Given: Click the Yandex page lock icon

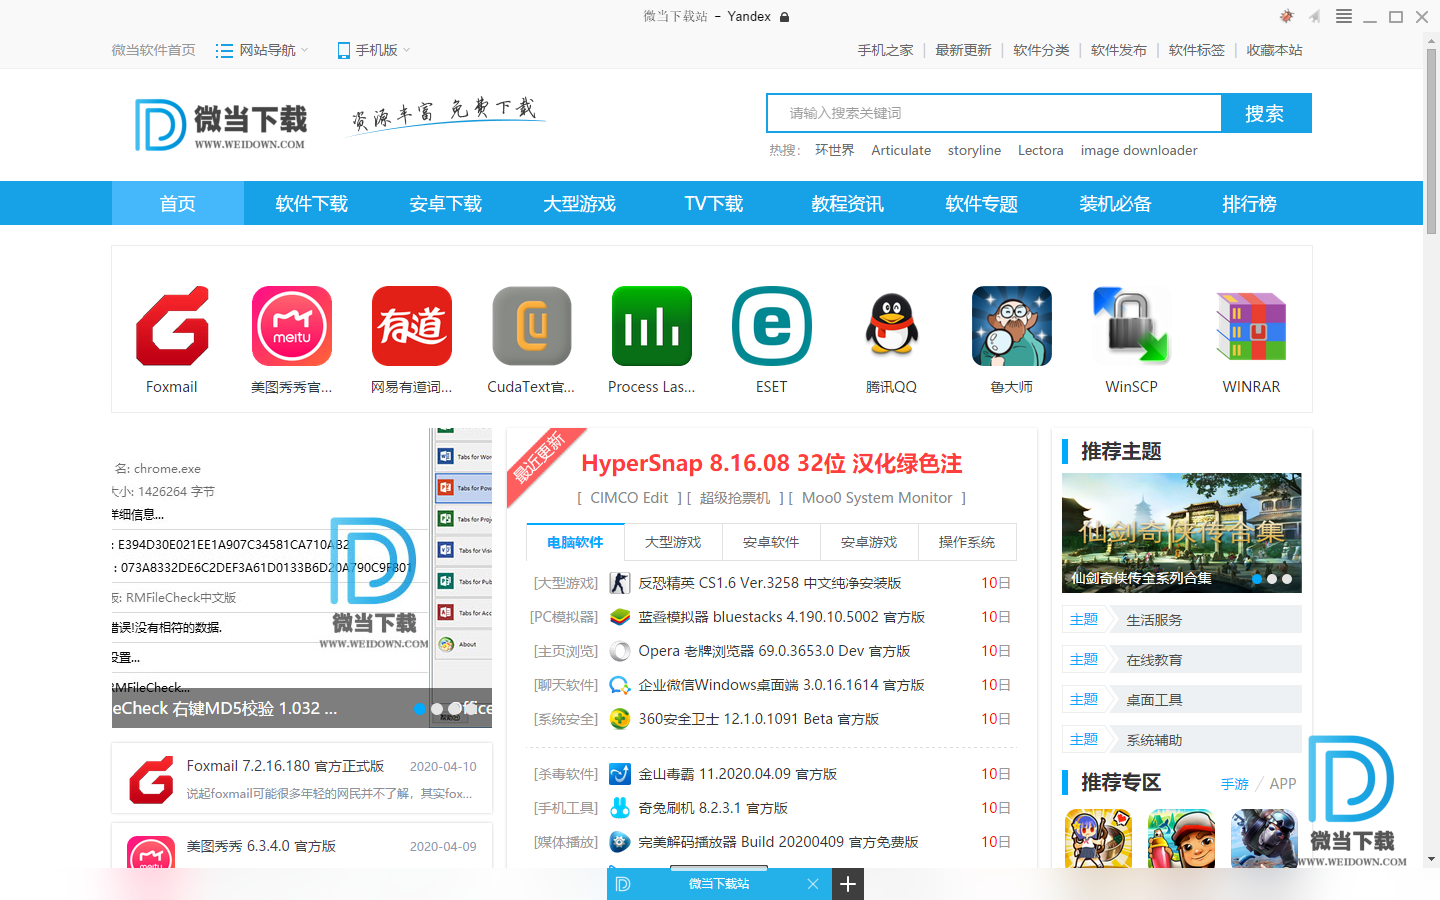Looking at the screenshot, I should (x=785, y=17).
